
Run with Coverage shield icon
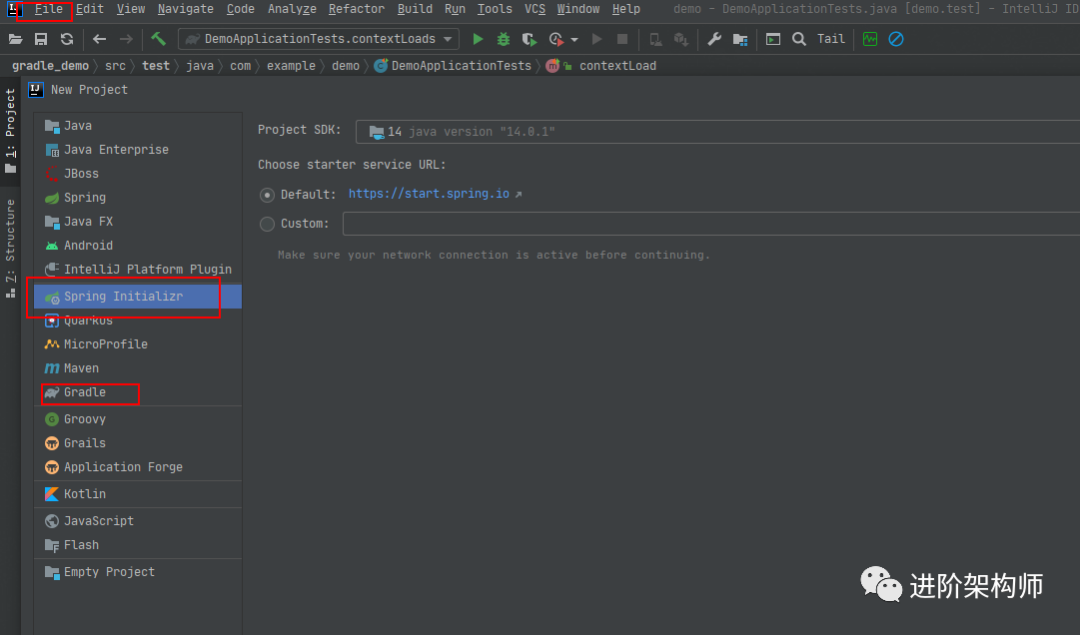(529, 39)
